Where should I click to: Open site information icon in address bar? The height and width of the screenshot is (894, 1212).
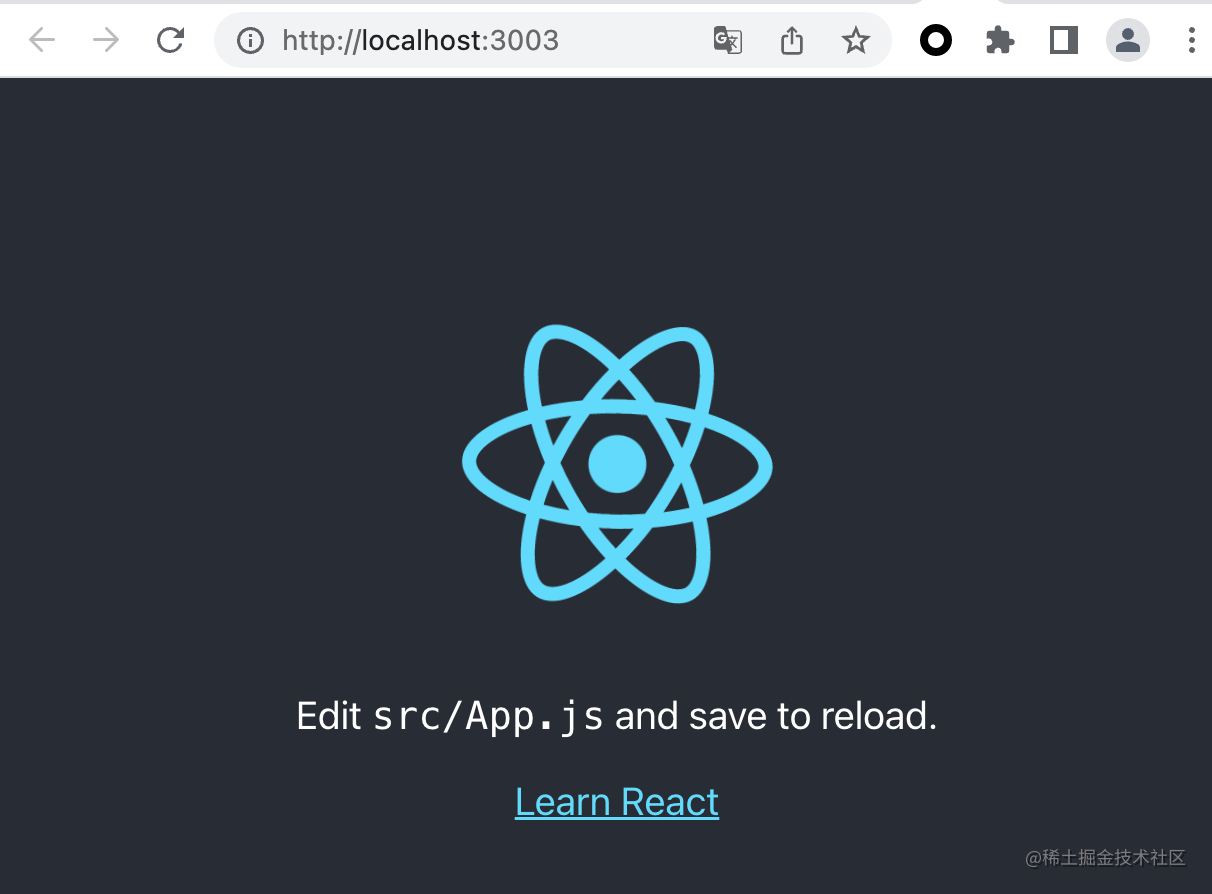[x=250, y=40]
